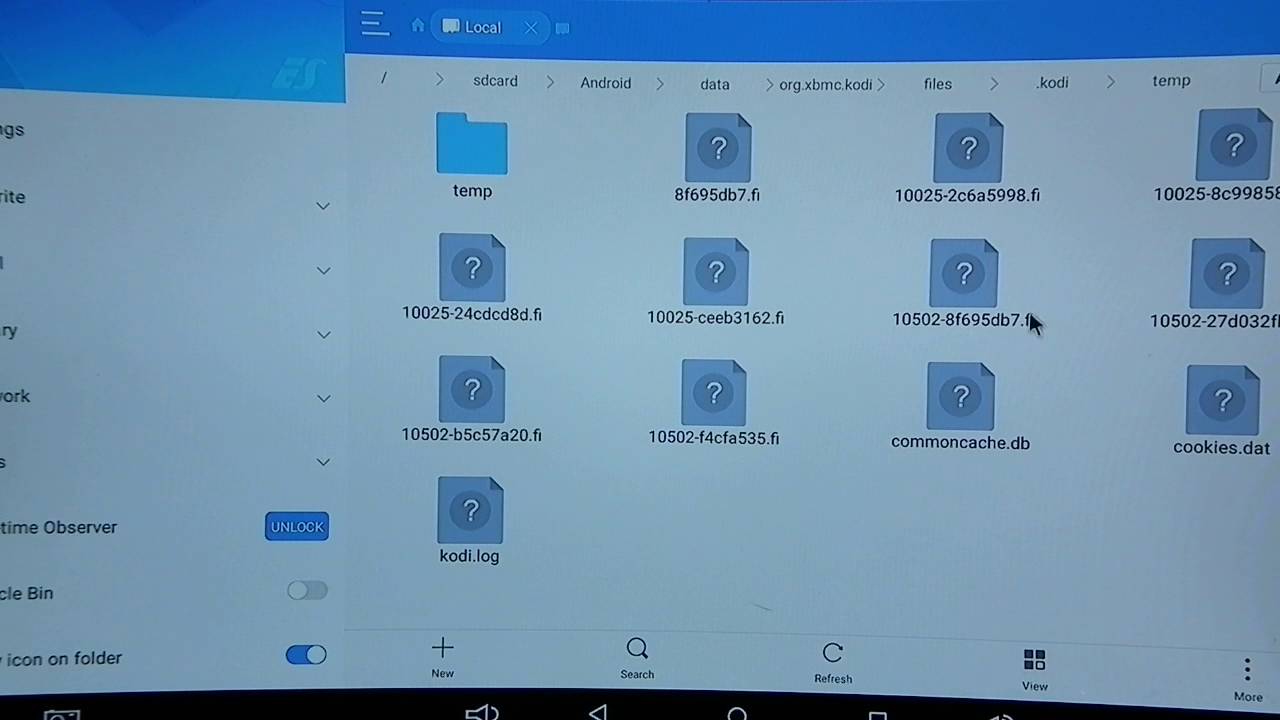Toggle the Recycle Bin switch
1280x720 pixels.
[306, 591]
